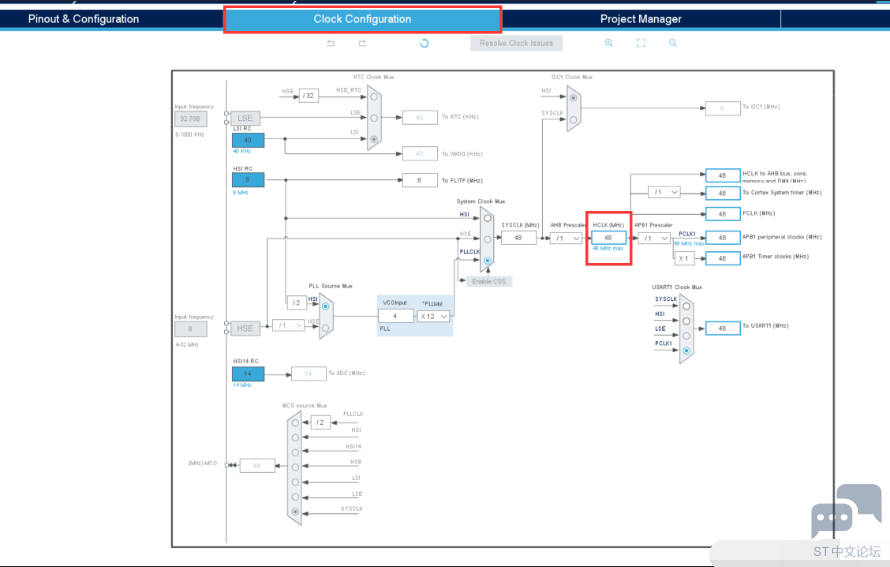Click the FCLK (MHz) value box
This screenshot has width=890, height=567.
tap(723, 214)
